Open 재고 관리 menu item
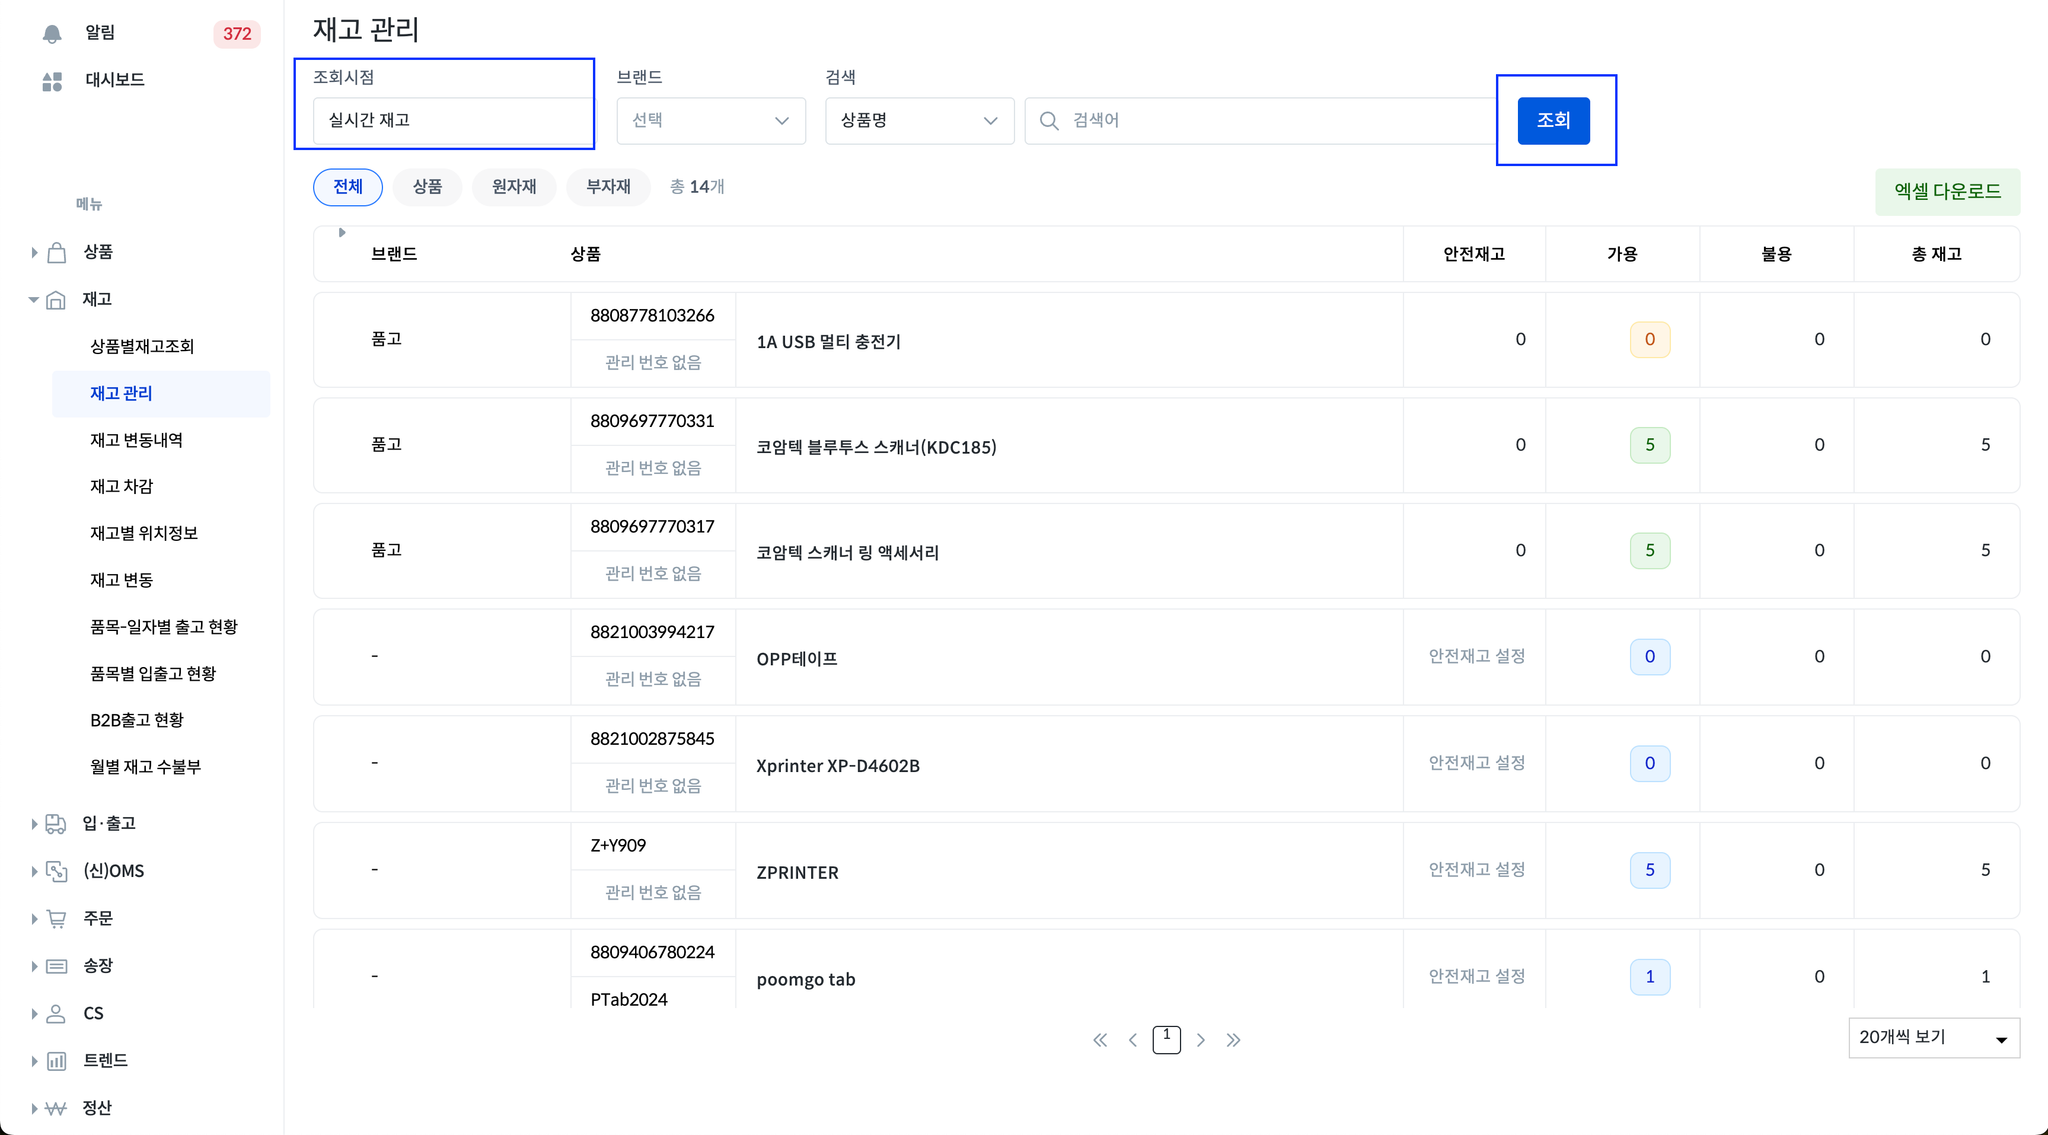This screenshot has height=1135, width=2048. tap(161, 394)
